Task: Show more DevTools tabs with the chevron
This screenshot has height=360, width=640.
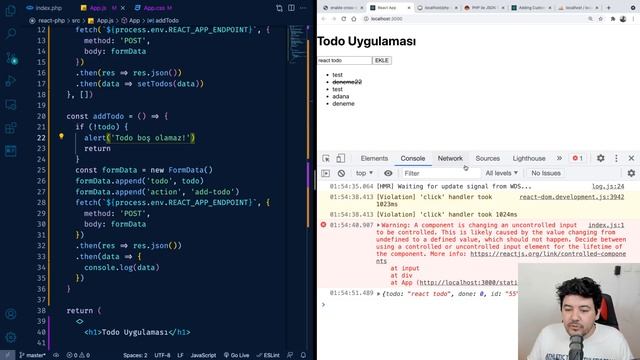Action: (559, 158)
